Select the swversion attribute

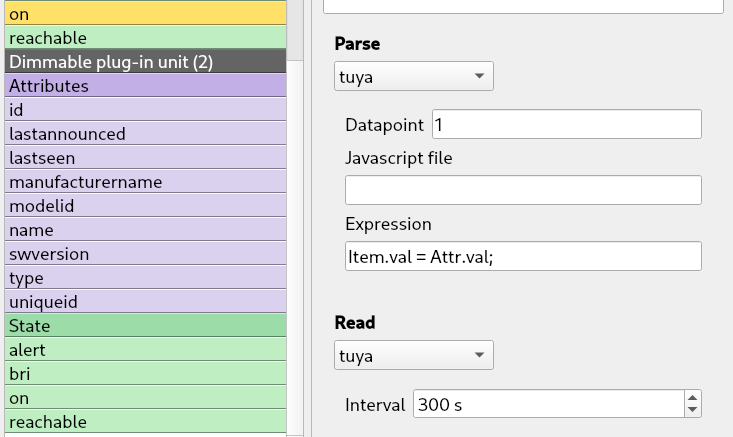coord(145,254)
